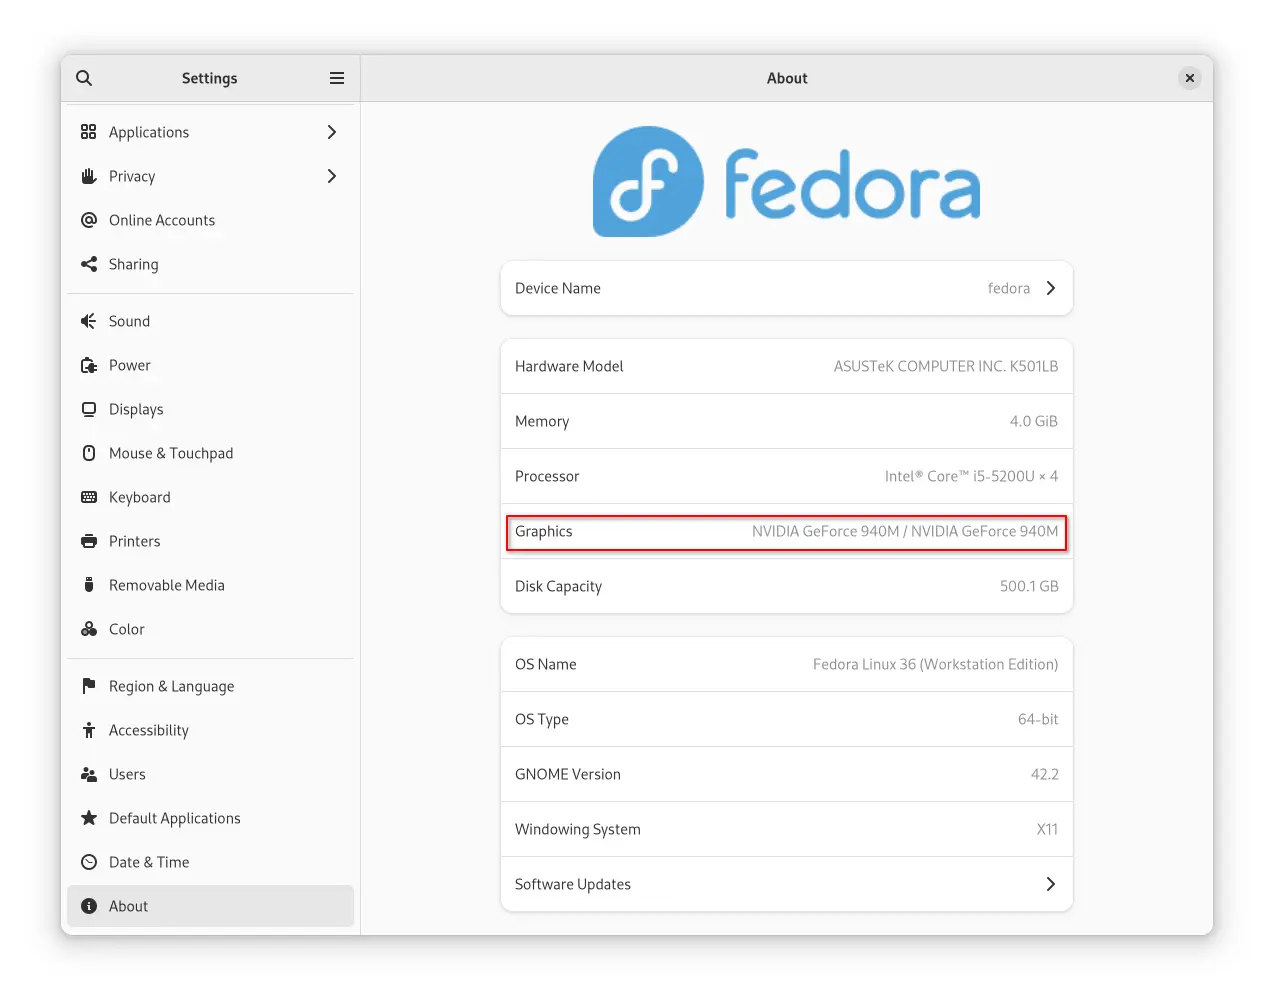This screenshot has width=1274, height=1002.
Task: Select the Displays monitor icon
Action: point(89,409)
